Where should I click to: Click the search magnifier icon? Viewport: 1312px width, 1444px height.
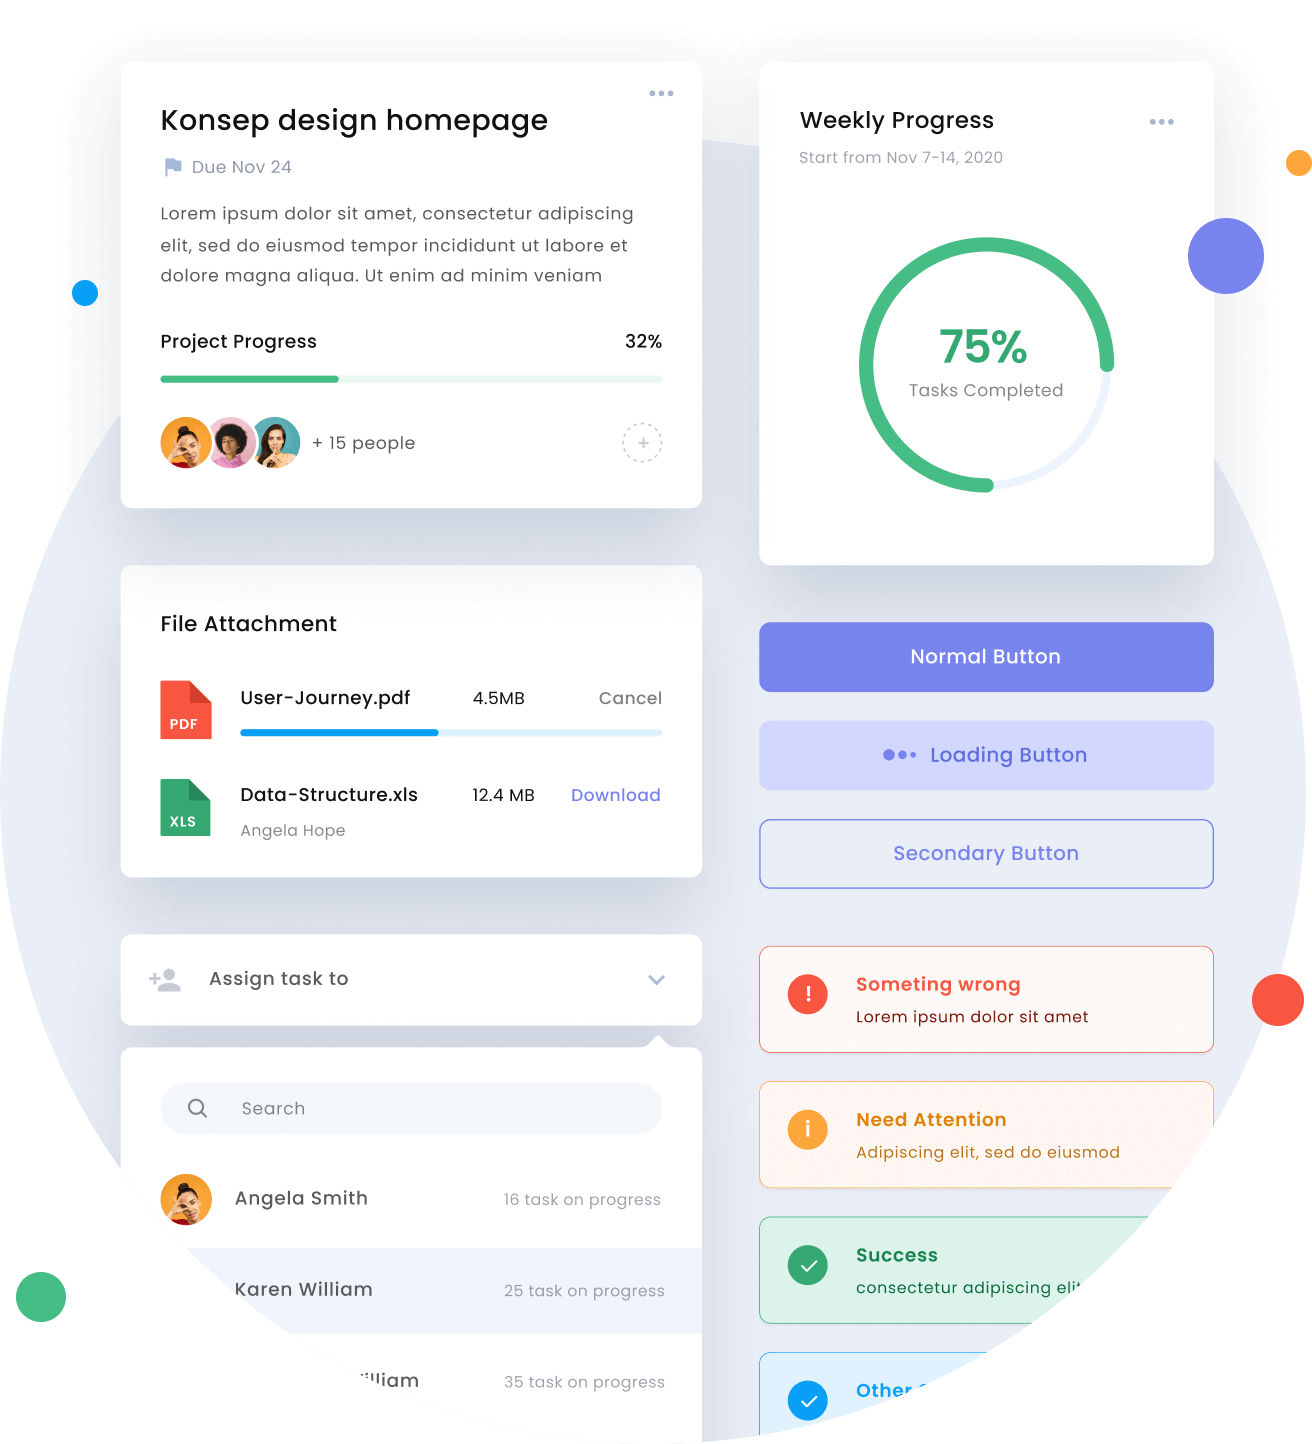coord(198,1108)
